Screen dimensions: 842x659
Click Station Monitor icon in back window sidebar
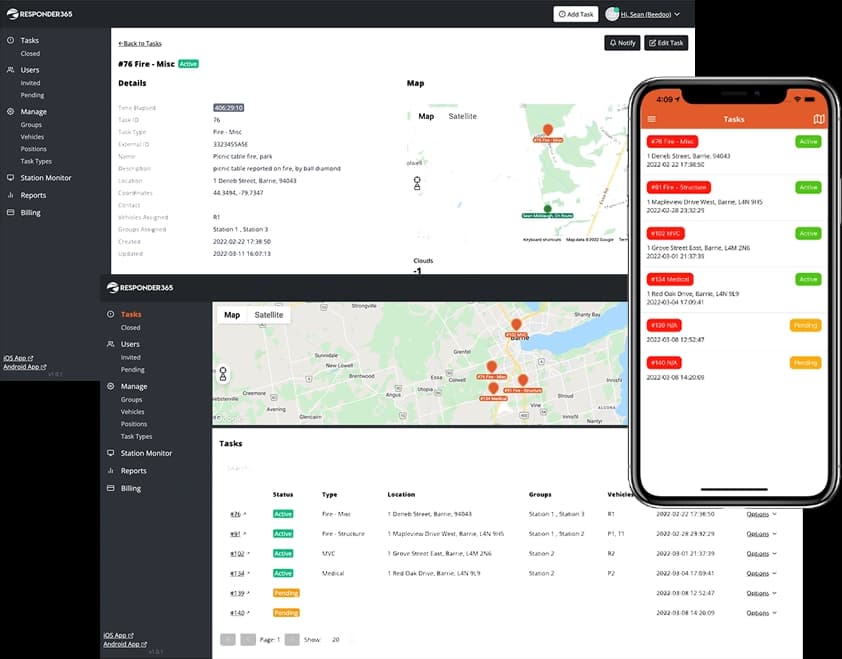pyautogui.click(x=11, y=178)
